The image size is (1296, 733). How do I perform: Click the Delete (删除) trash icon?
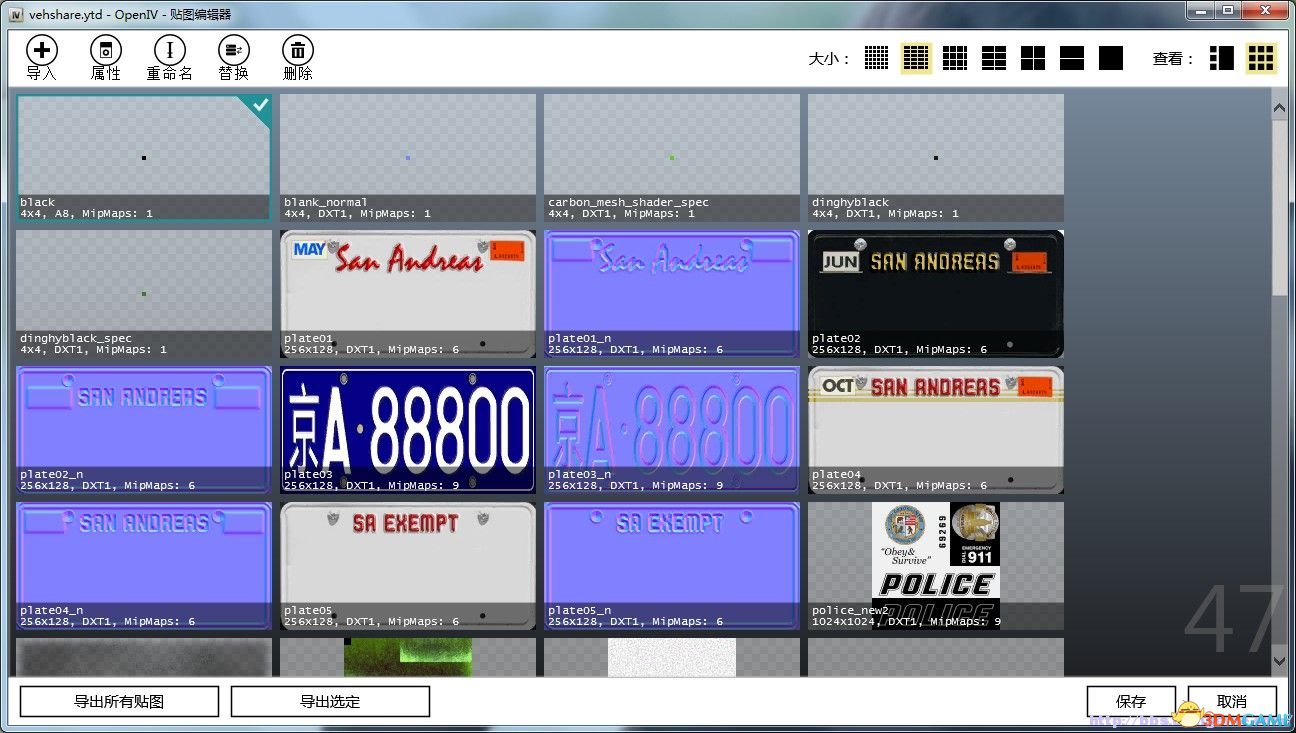coord(298,50)
